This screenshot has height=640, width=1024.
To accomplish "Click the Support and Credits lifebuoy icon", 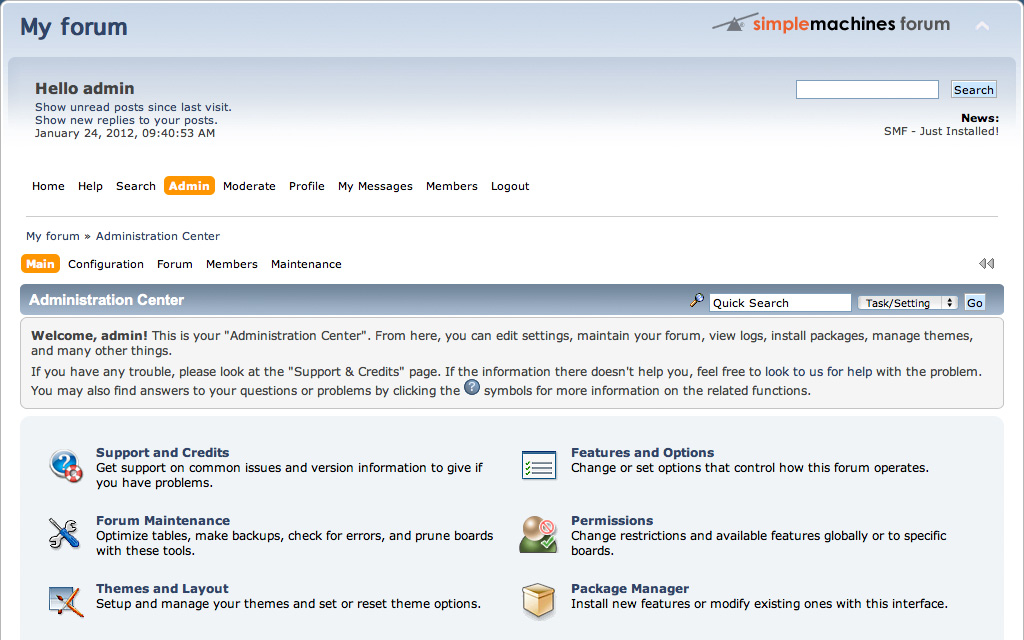I will (x=66, y=466).
